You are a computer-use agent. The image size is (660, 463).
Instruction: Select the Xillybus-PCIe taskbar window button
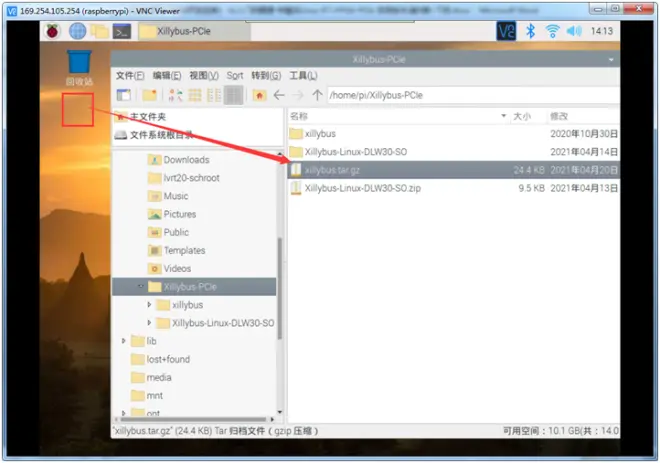point(194,32)
